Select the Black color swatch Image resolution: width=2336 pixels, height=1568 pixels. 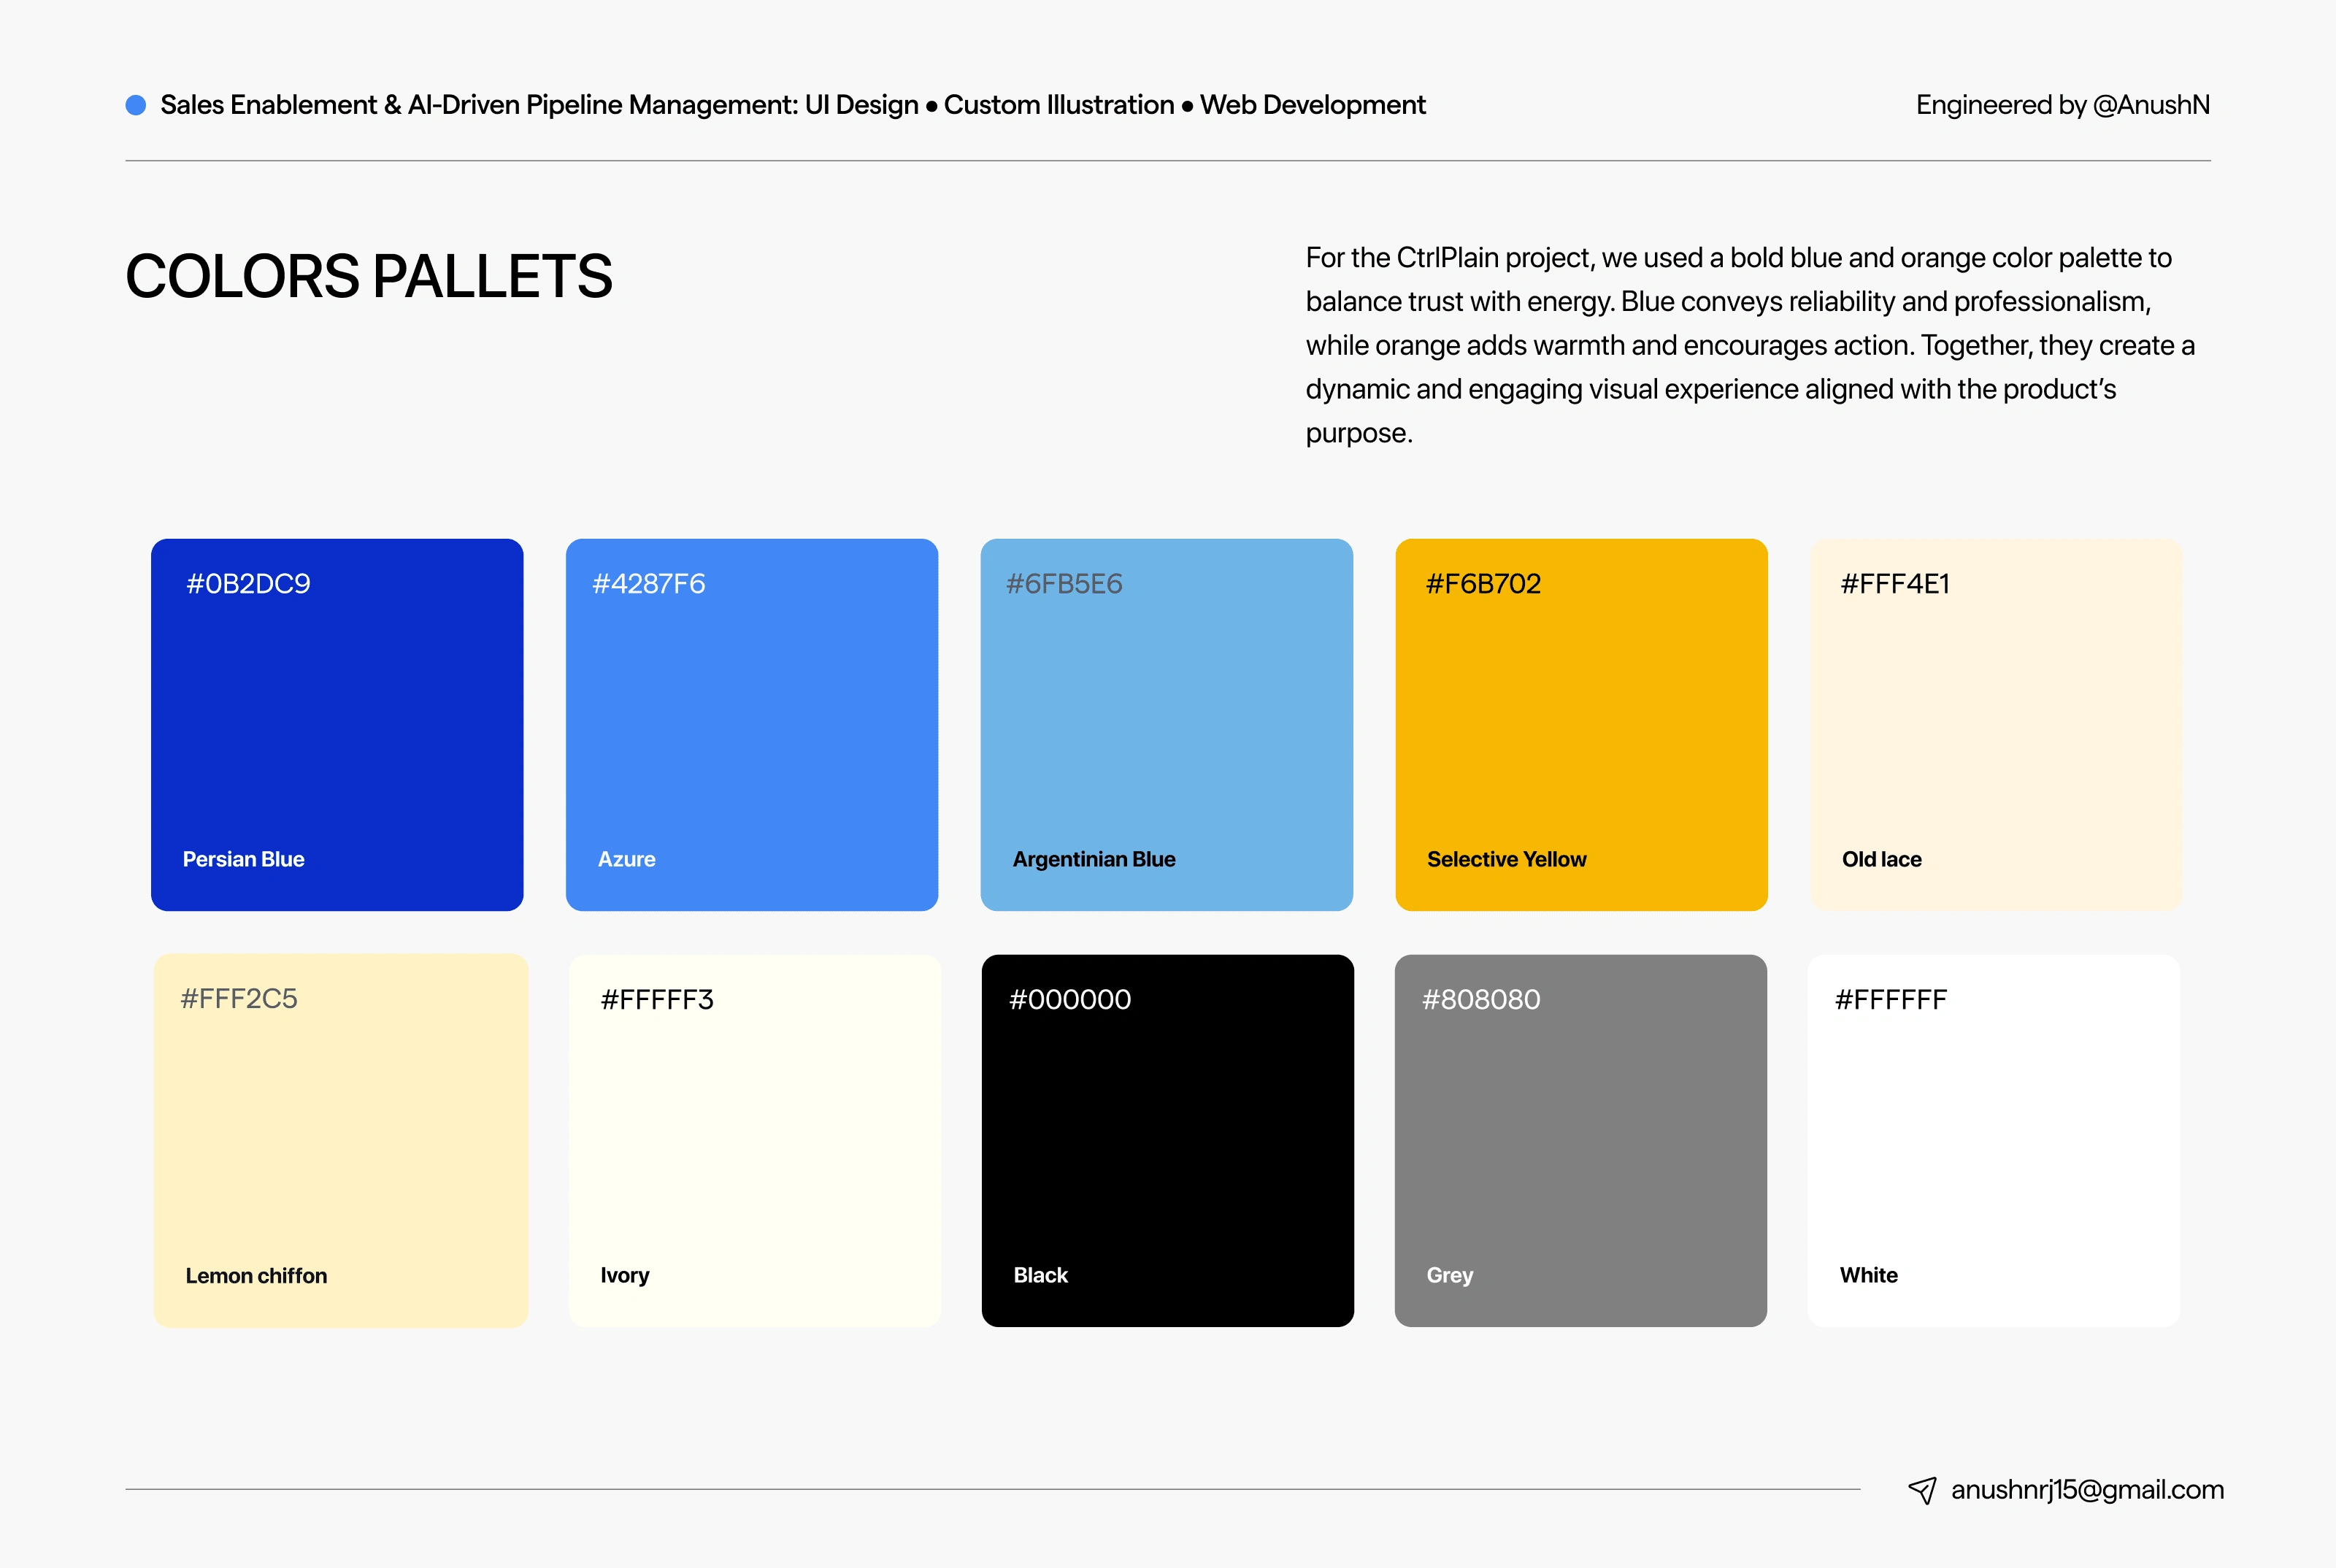pyautogui.click(x=1168, y=1141)
